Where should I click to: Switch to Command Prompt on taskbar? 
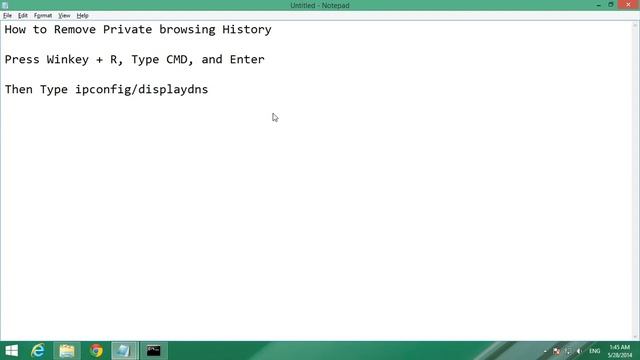click(x=153, y=351)
